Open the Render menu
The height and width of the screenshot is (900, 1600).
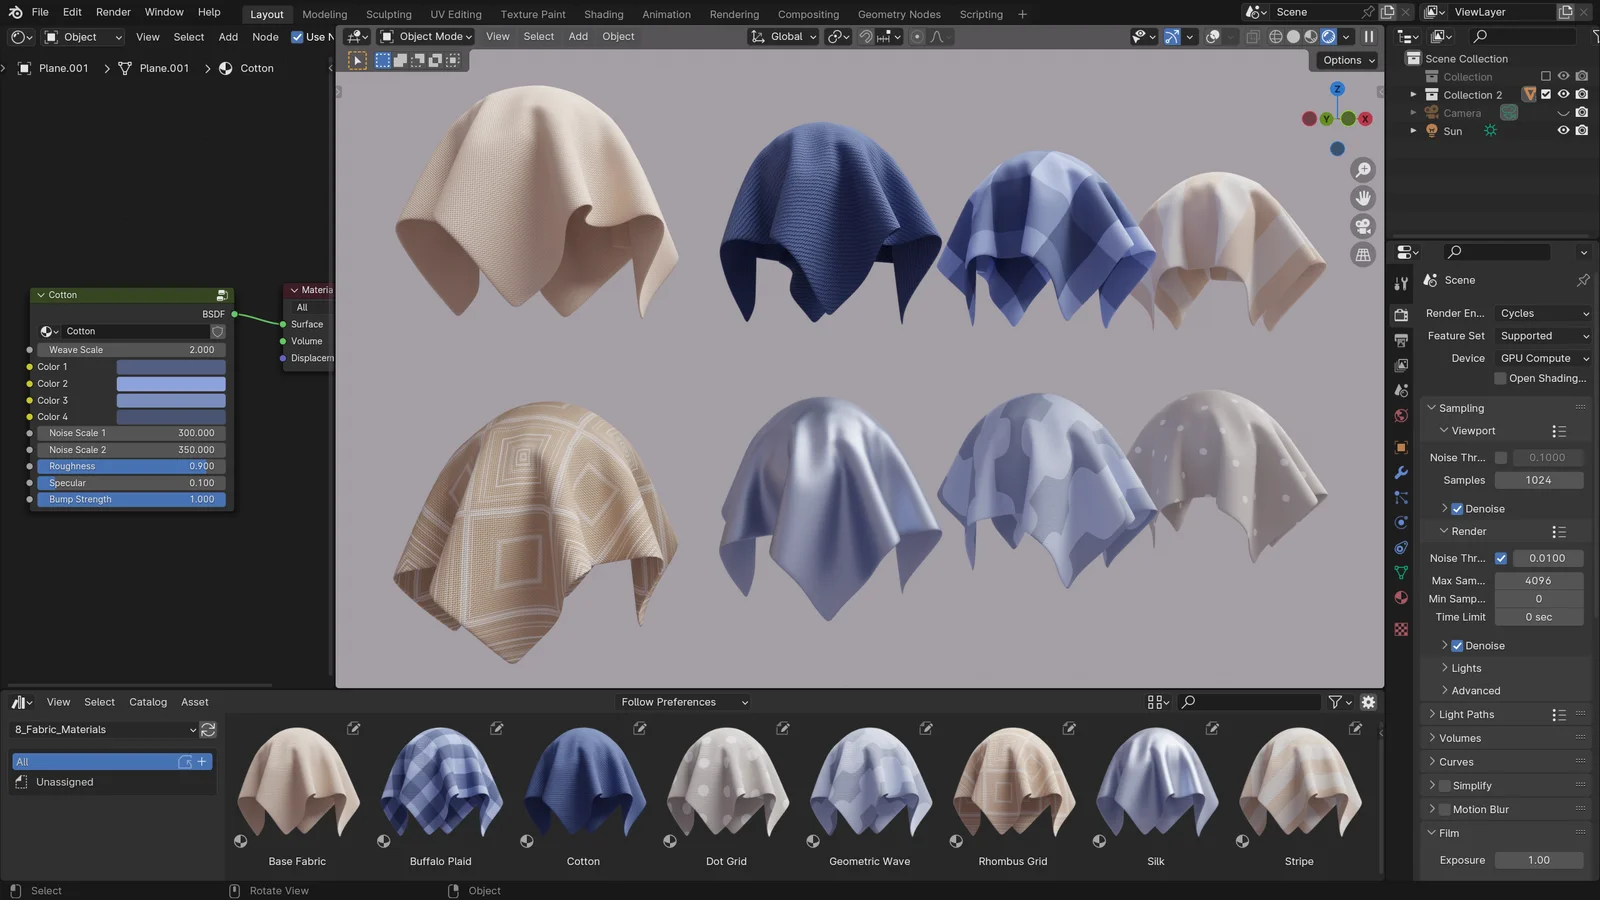pyautogui.click(x=112, y=11)
